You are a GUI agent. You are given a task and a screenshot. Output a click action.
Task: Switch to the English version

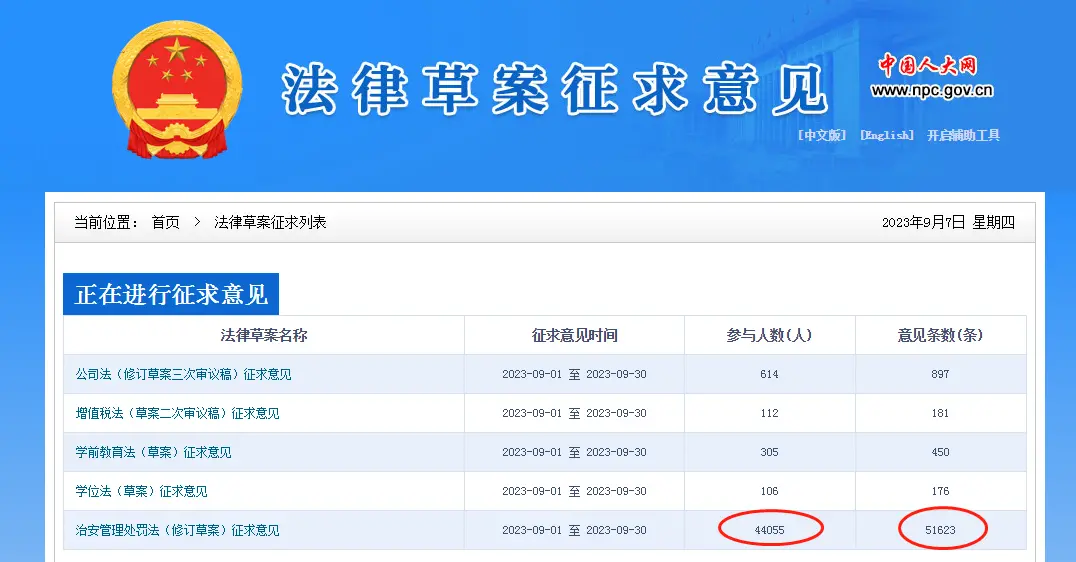[886, 135]
